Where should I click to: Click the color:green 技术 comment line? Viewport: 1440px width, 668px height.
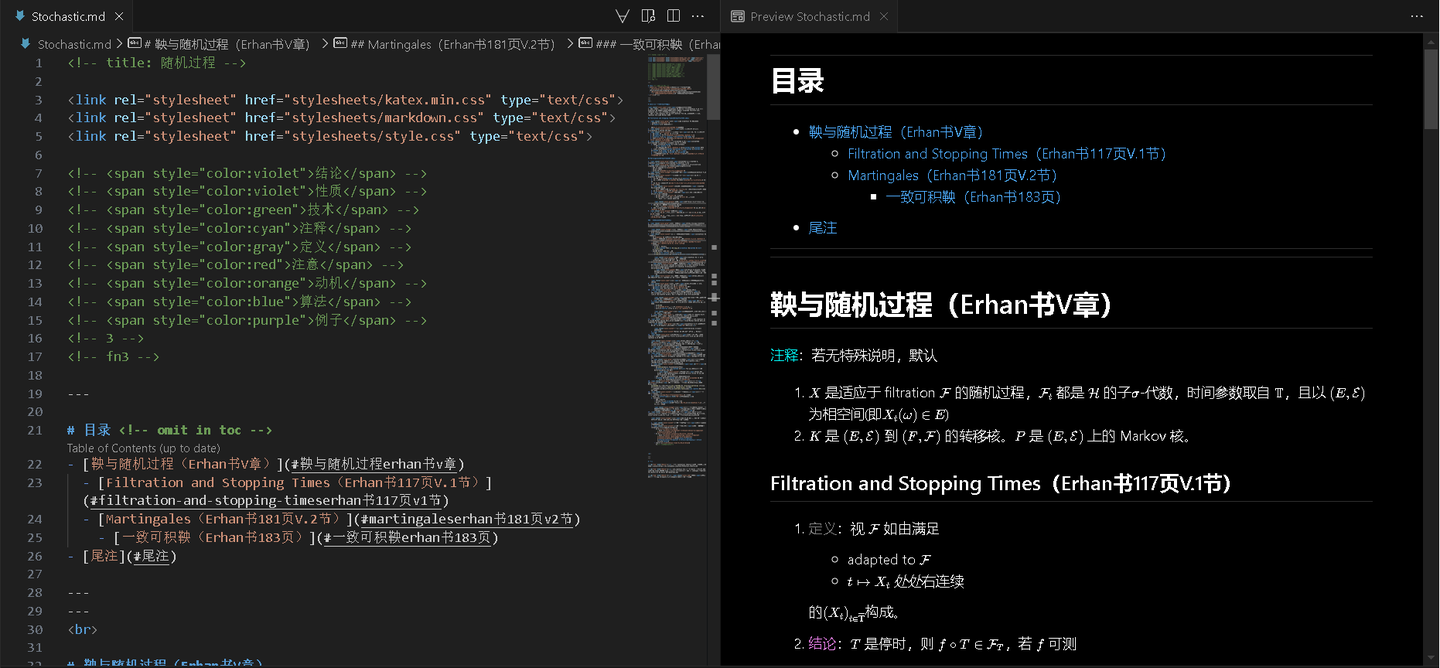(243, 210)
